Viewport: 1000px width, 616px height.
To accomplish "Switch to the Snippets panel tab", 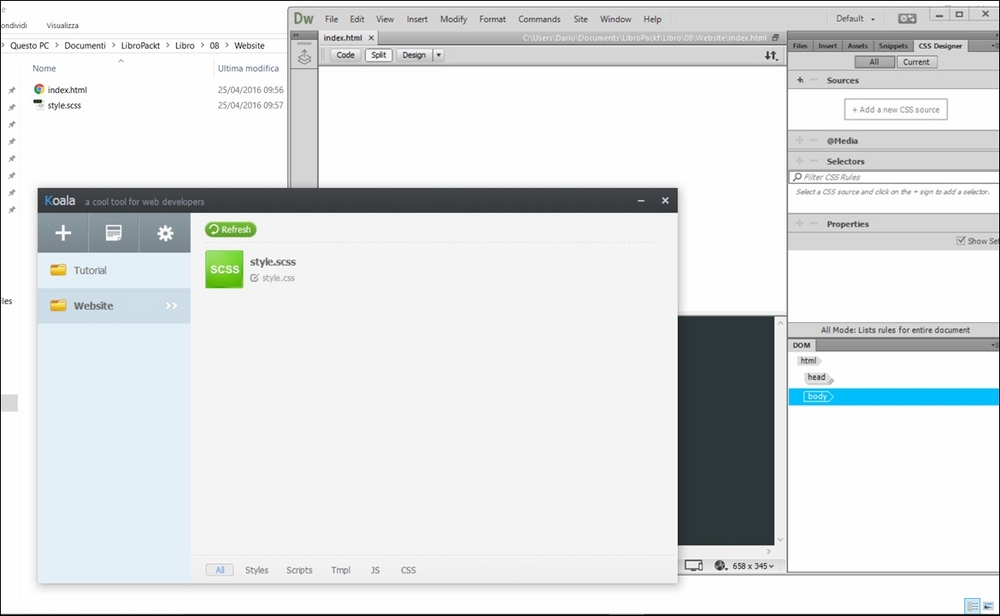I will coord(892,46).
